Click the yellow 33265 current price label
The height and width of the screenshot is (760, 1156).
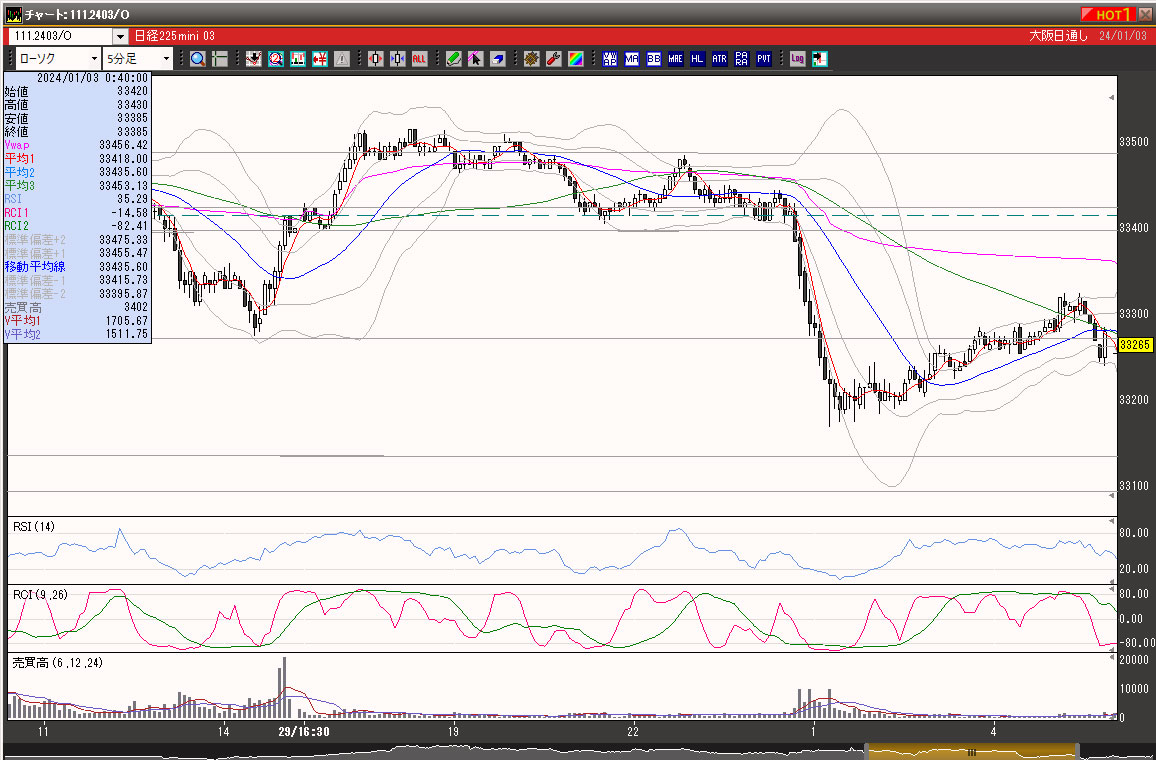click(1136, 344)
